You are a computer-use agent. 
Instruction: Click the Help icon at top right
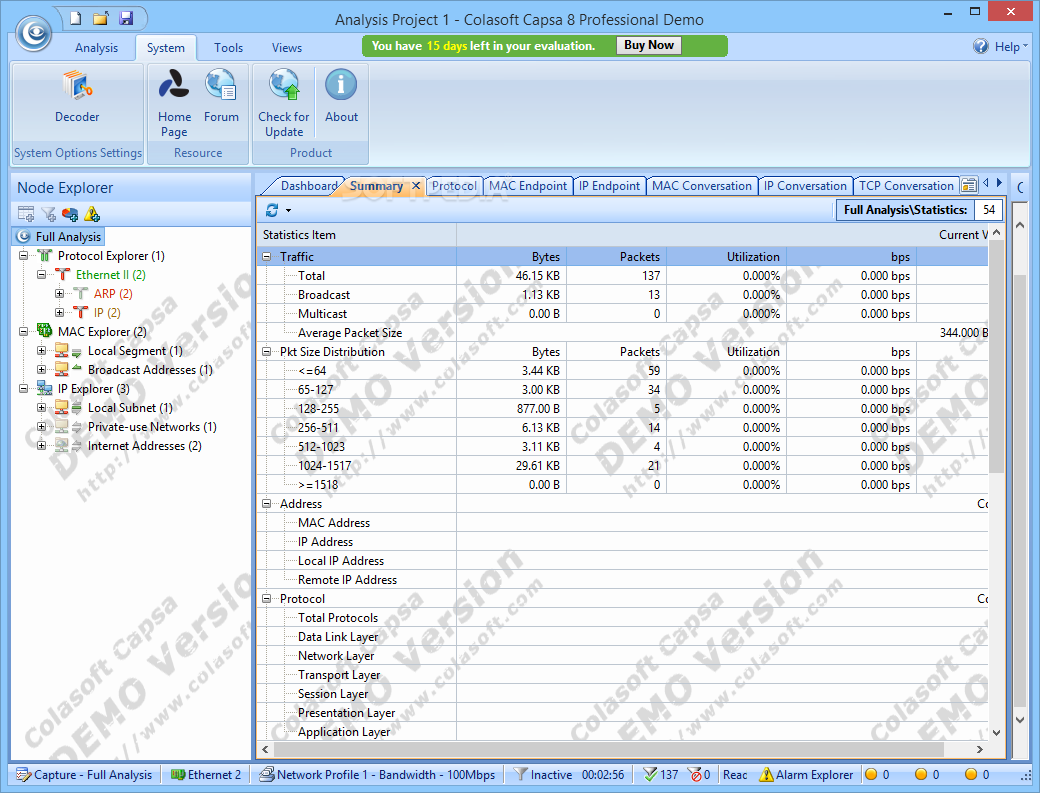click(980, 46)
